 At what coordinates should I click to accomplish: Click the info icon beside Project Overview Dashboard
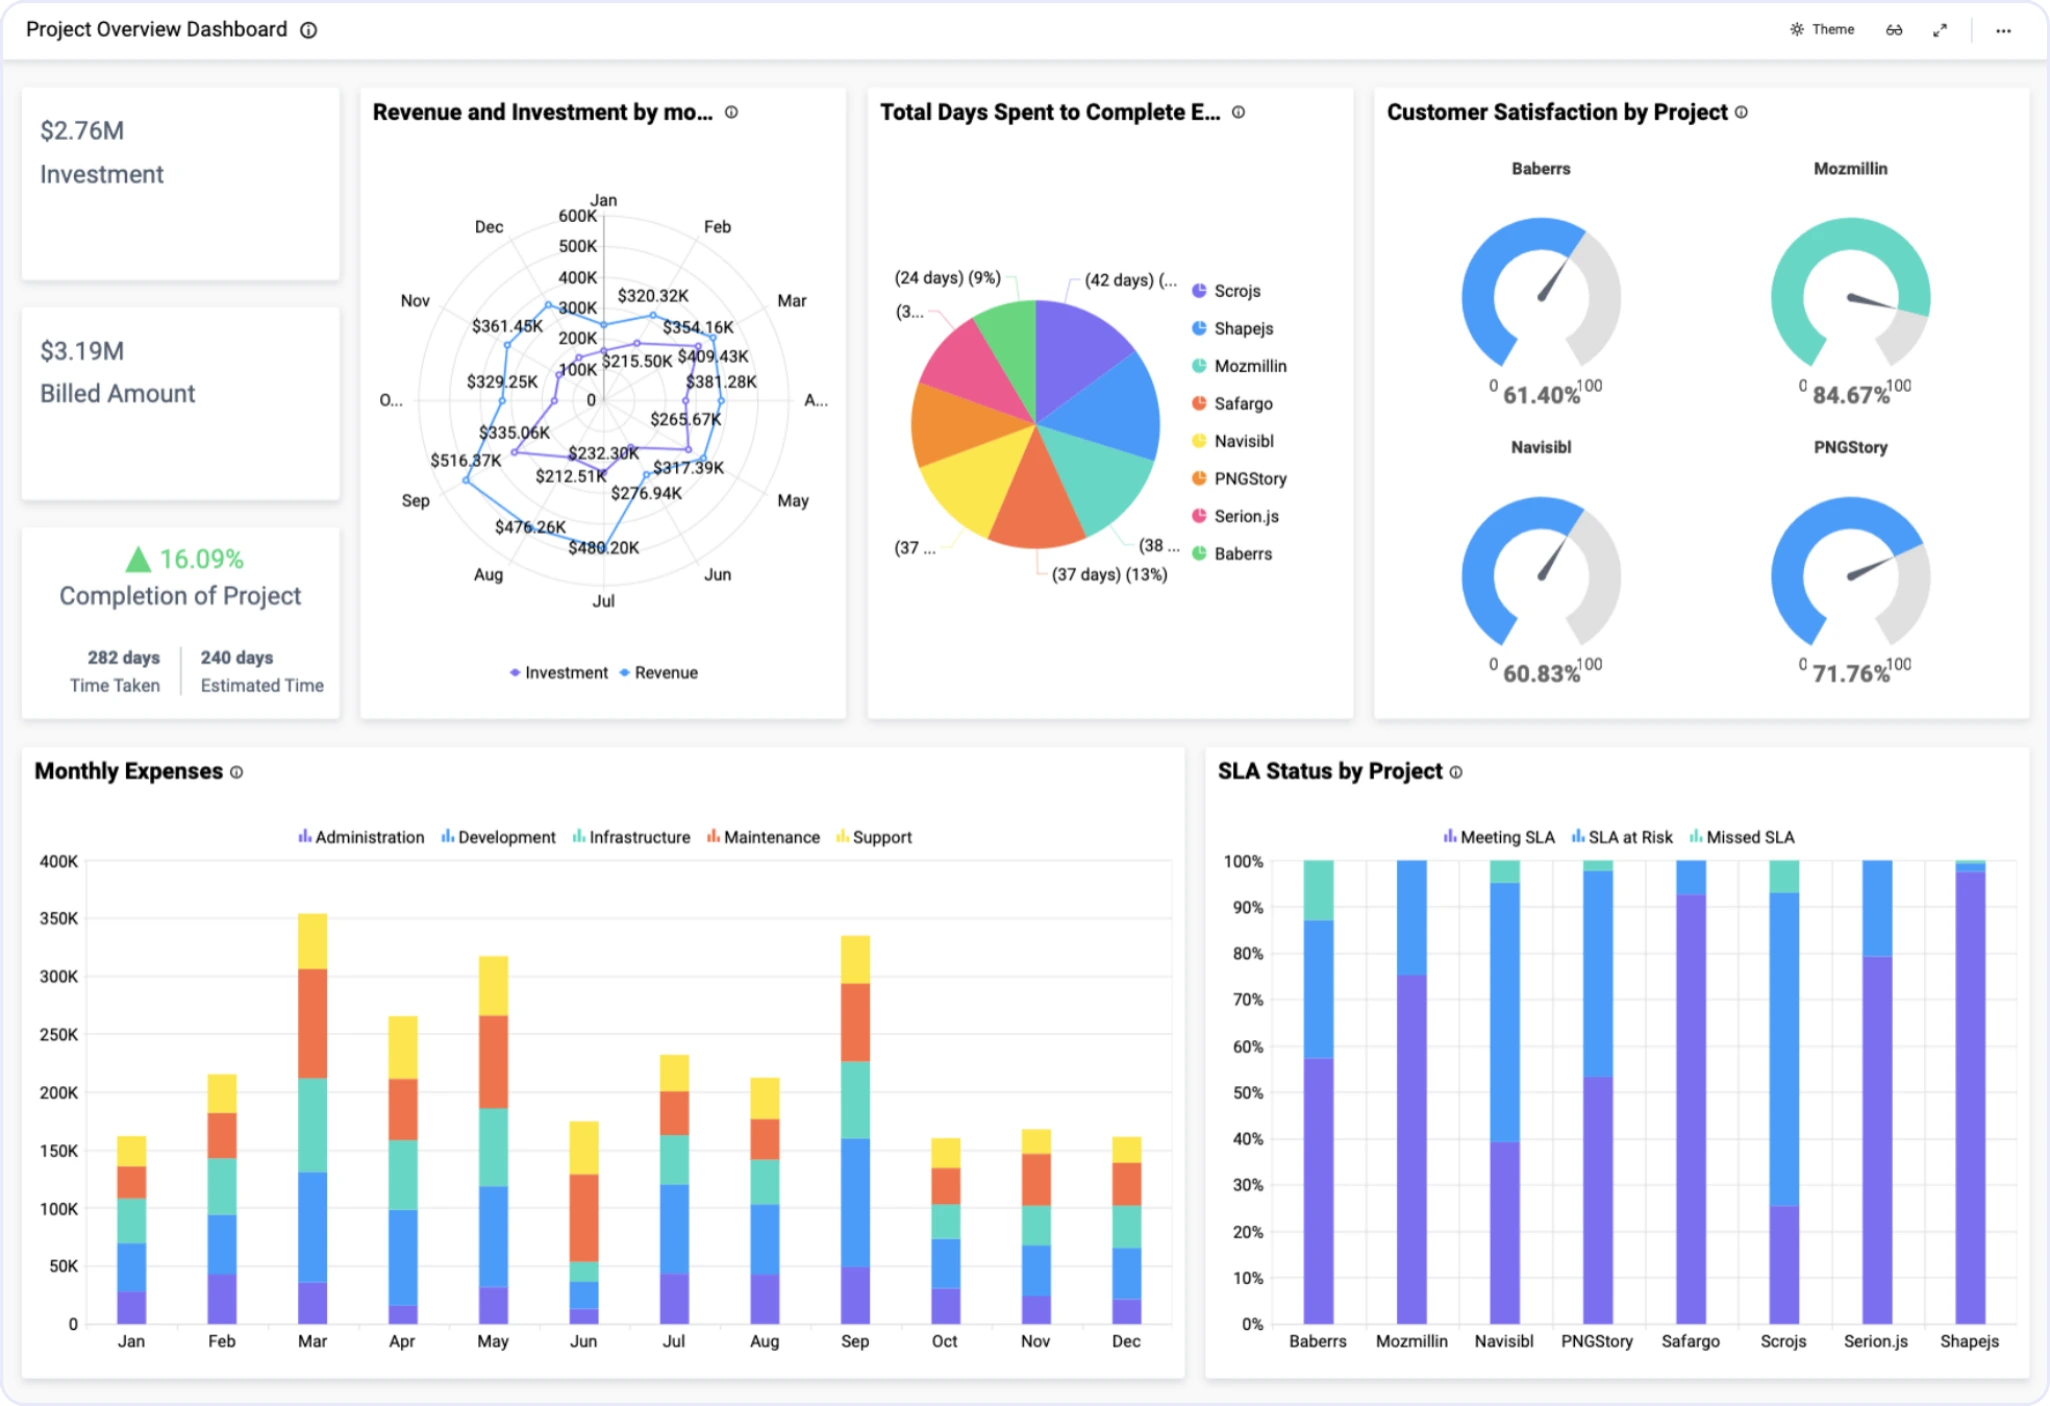coord(309,30)
